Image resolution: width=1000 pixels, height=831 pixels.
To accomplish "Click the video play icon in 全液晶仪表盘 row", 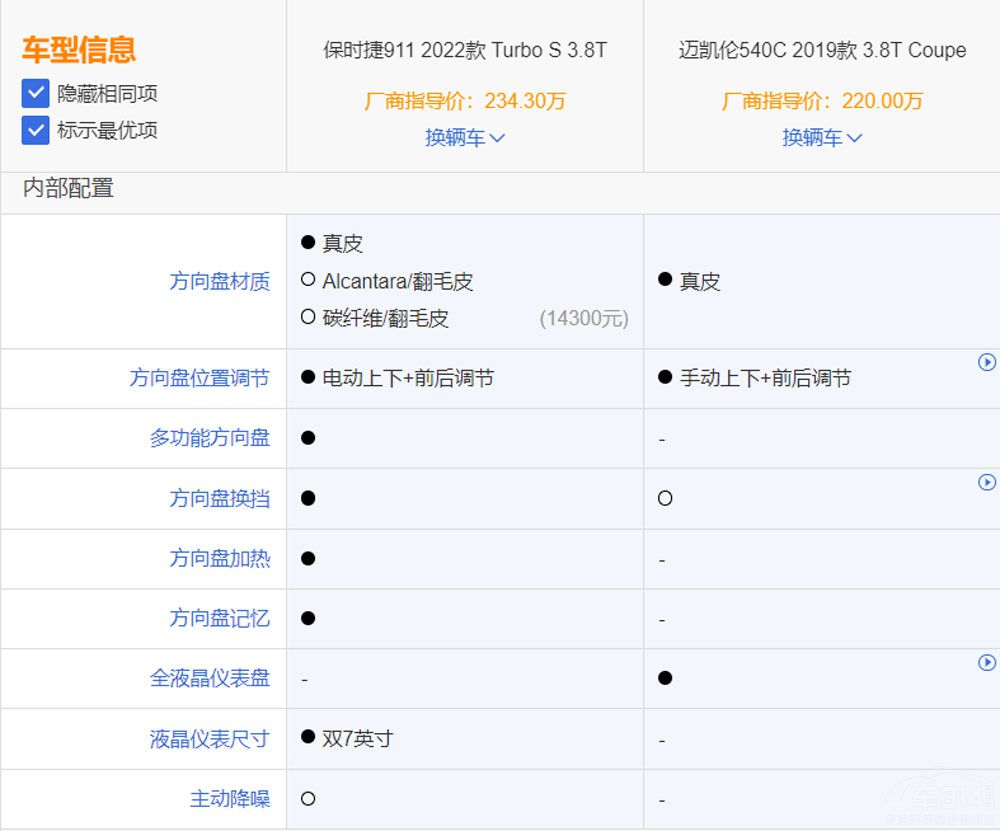I will click(987, 663).
